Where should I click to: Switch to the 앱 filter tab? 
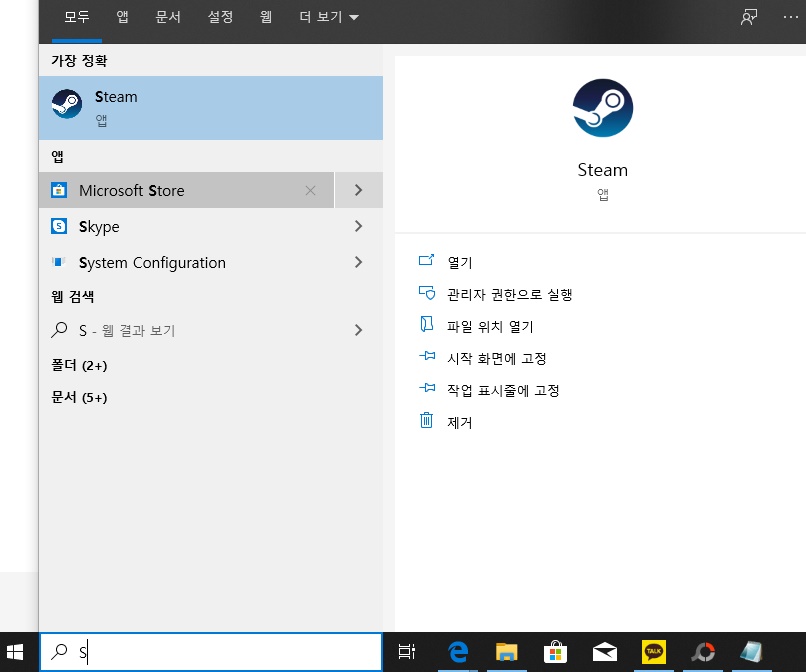pos(122,17)
